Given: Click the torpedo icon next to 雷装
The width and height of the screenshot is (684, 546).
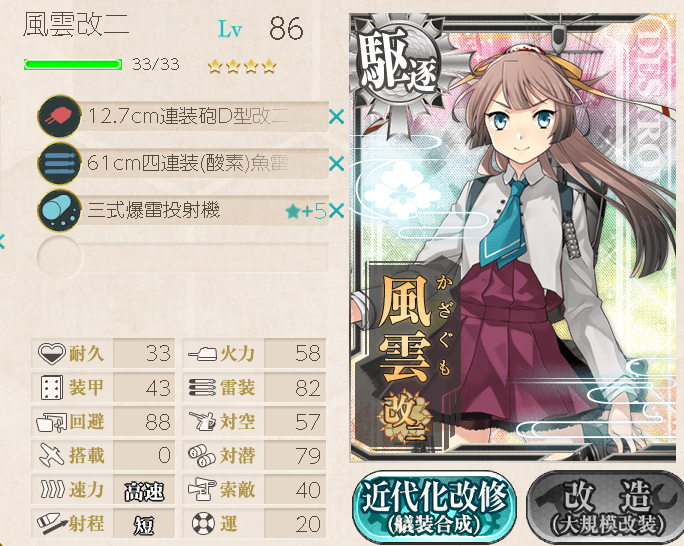Looking at the screenshot, I should pos(202,387).
